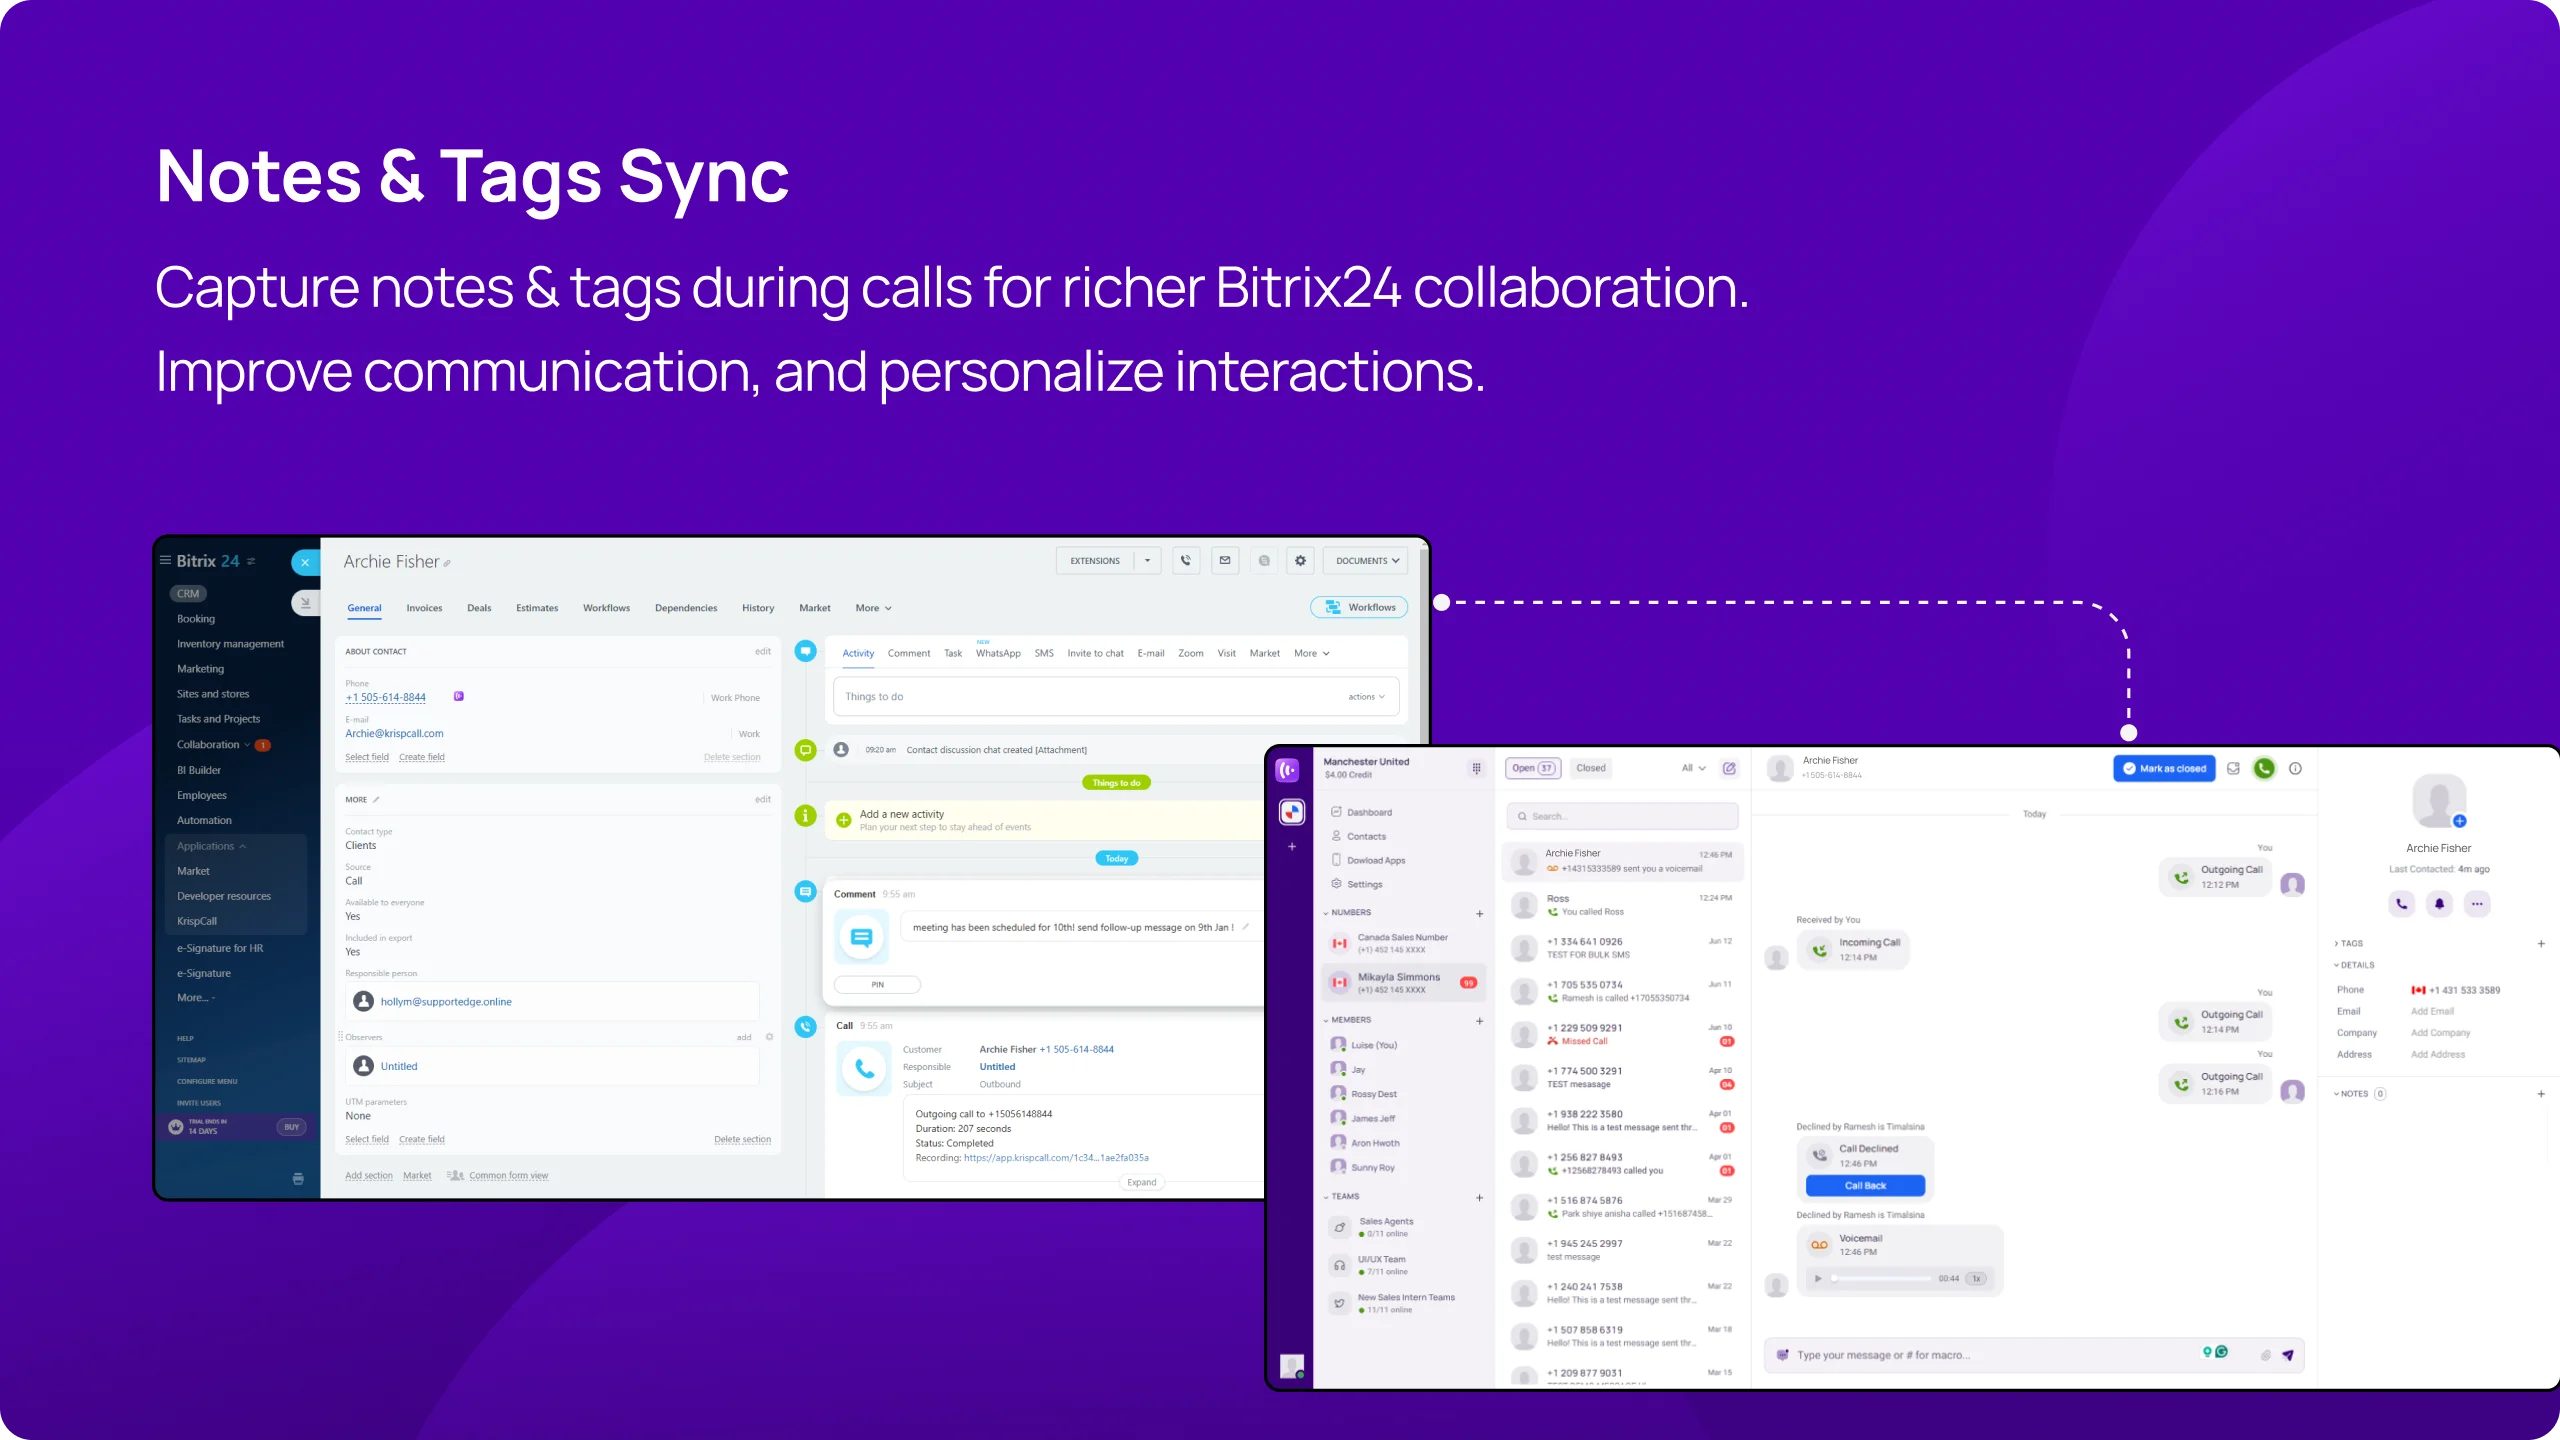Select the workspace avatar icon in KrispCall sidebar

click(1292, 812)
